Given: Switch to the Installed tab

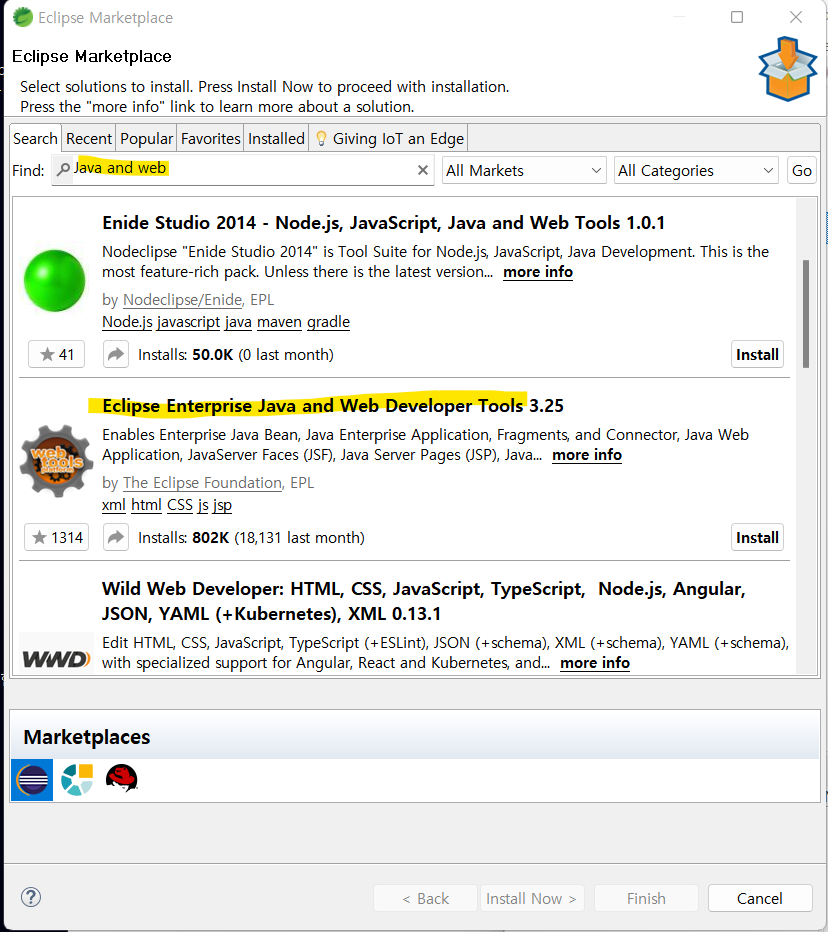Looking at the screenshot, I should (276, 138).
